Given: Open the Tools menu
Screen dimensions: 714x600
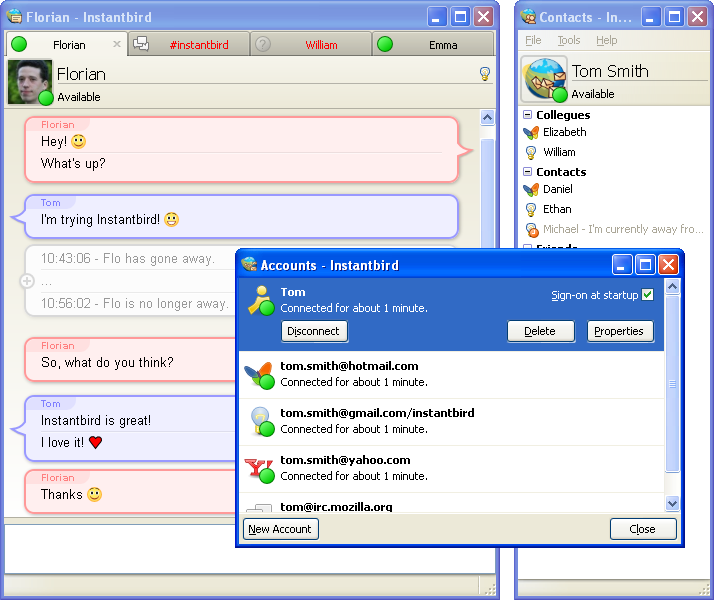Looking at the screenshot, I should pyautogui.click(x=569, y=41).
